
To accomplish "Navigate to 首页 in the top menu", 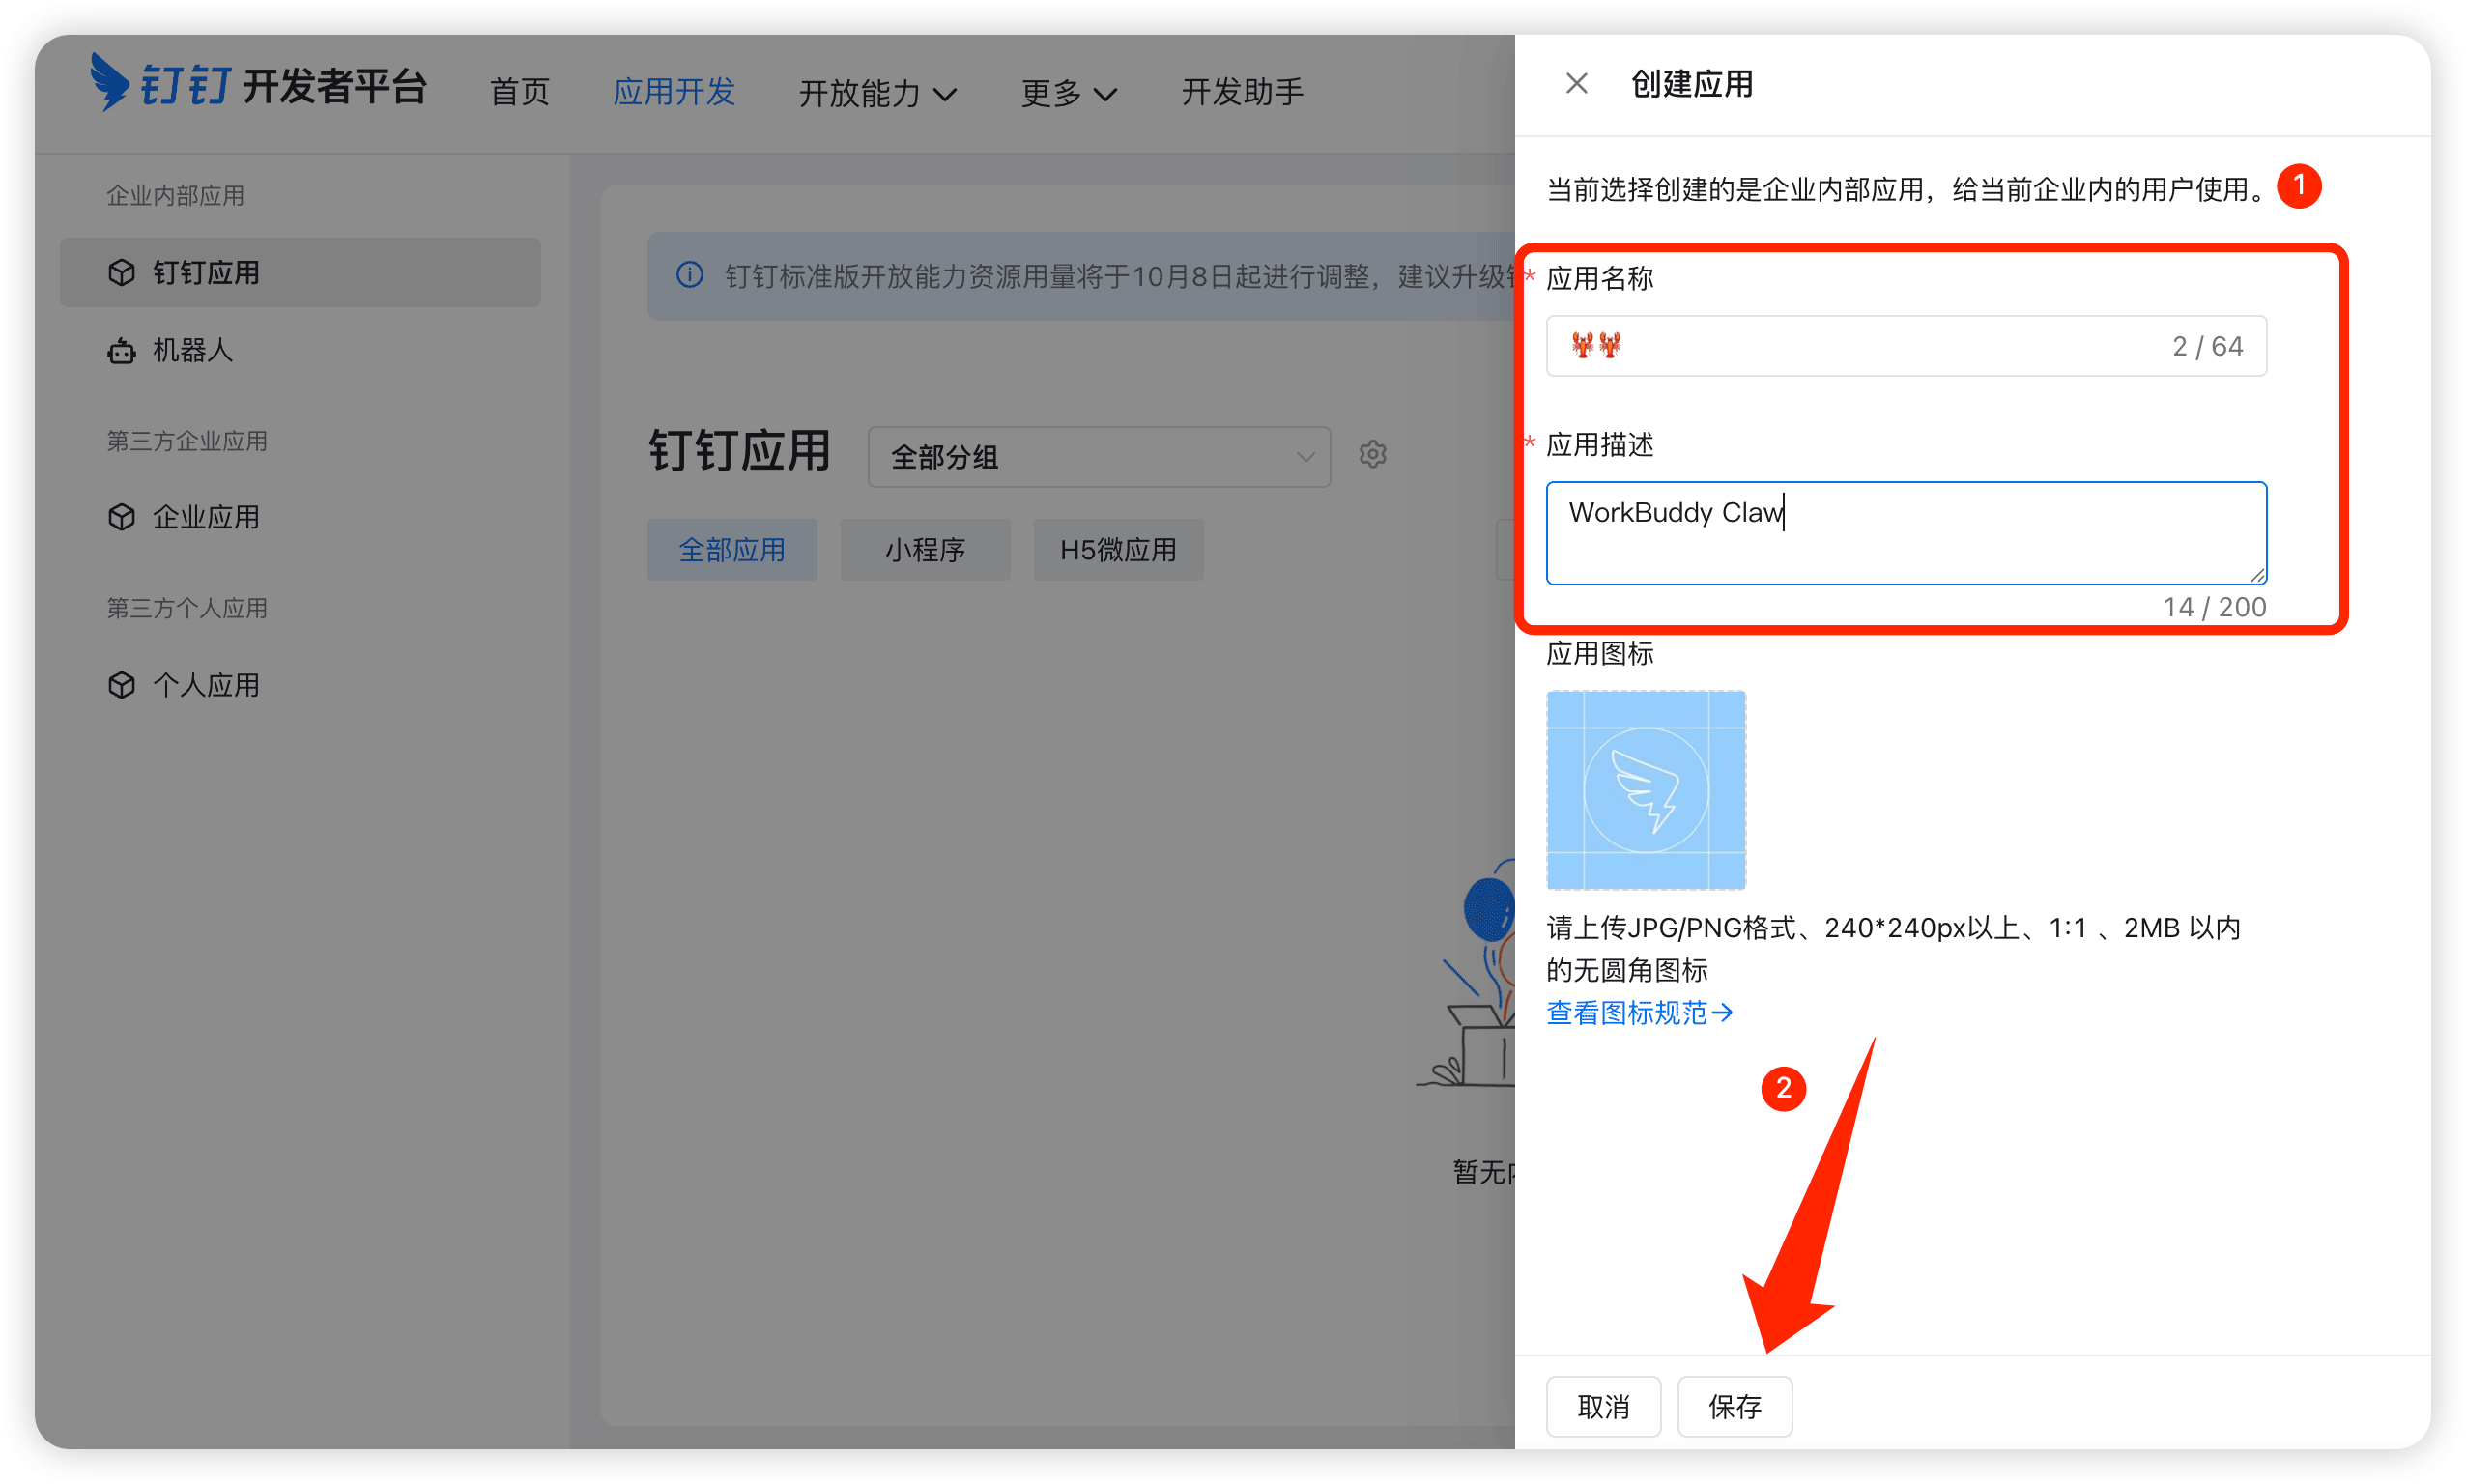I will (x=518, y=91).
